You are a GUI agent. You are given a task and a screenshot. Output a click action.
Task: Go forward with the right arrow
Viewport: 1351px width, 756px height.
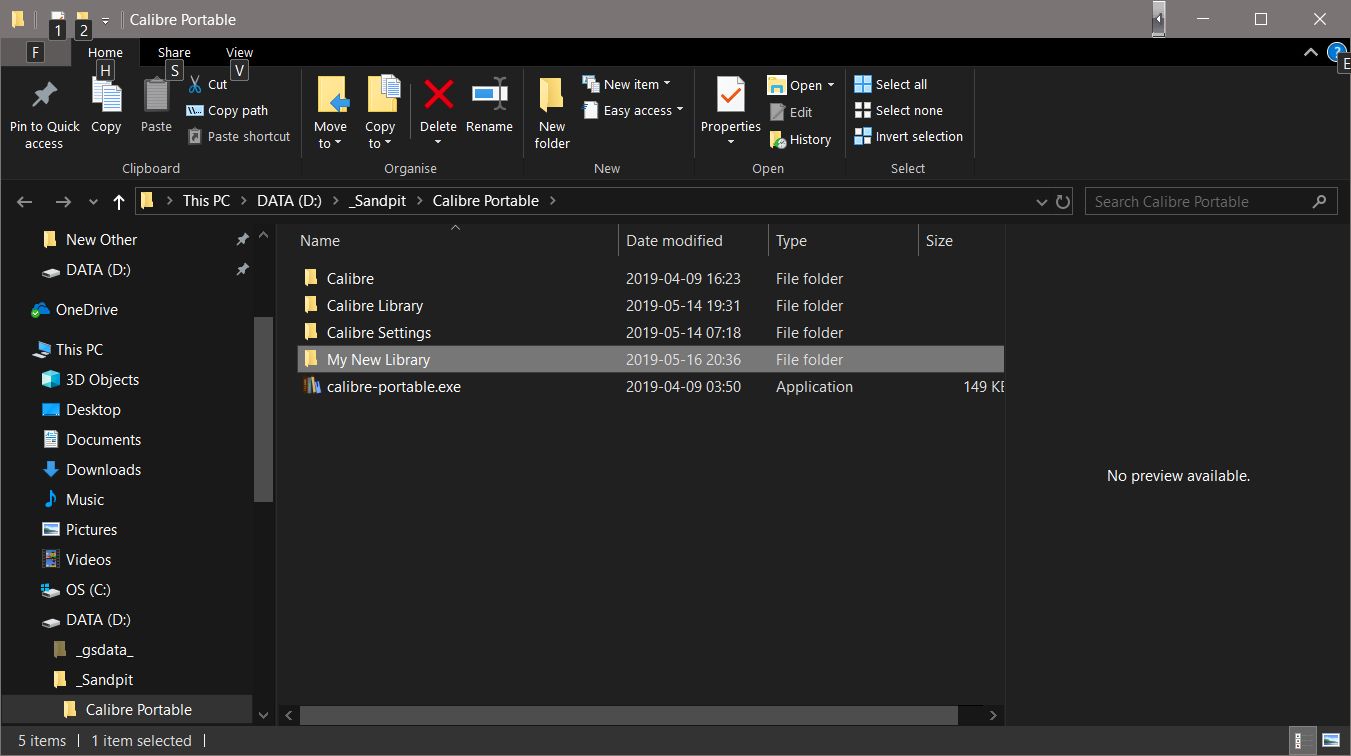pyautogui.click(x=63, y=202)
